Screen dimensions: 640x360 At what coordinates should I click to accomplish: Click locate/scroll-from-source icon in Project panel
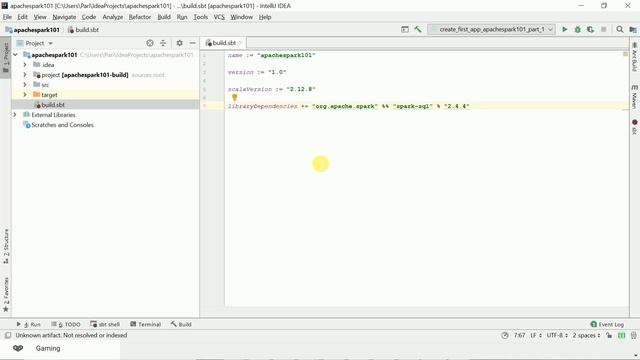(x=150, y=43)
